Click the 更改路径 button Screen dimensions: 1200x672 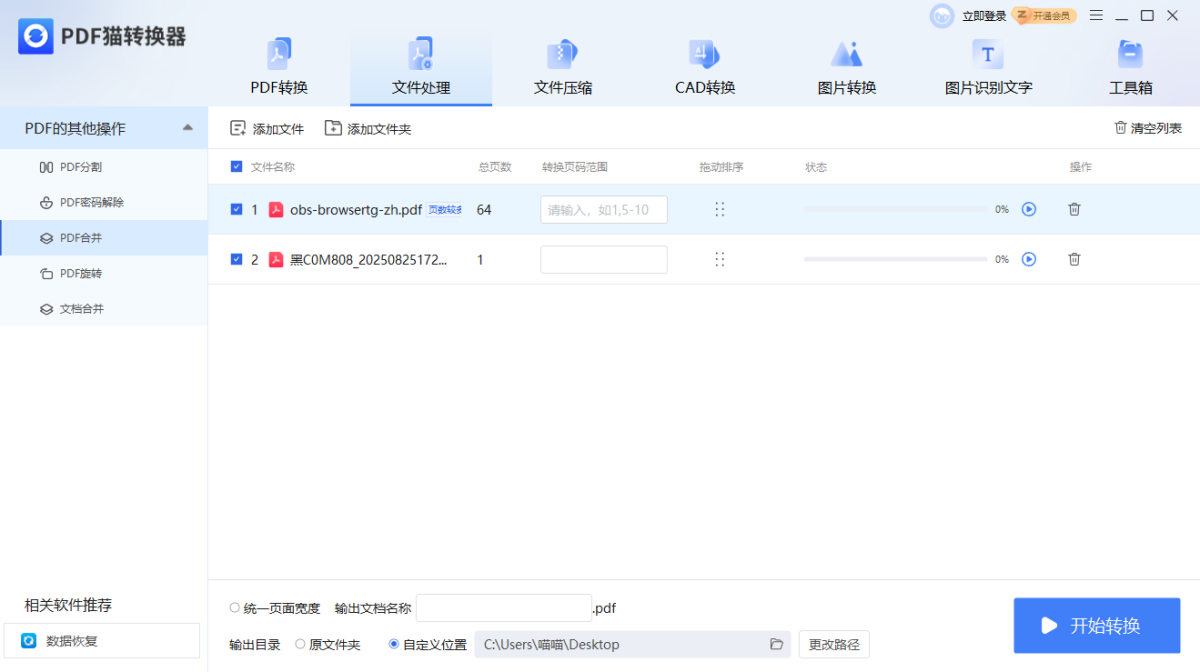(x=833, y=644)
